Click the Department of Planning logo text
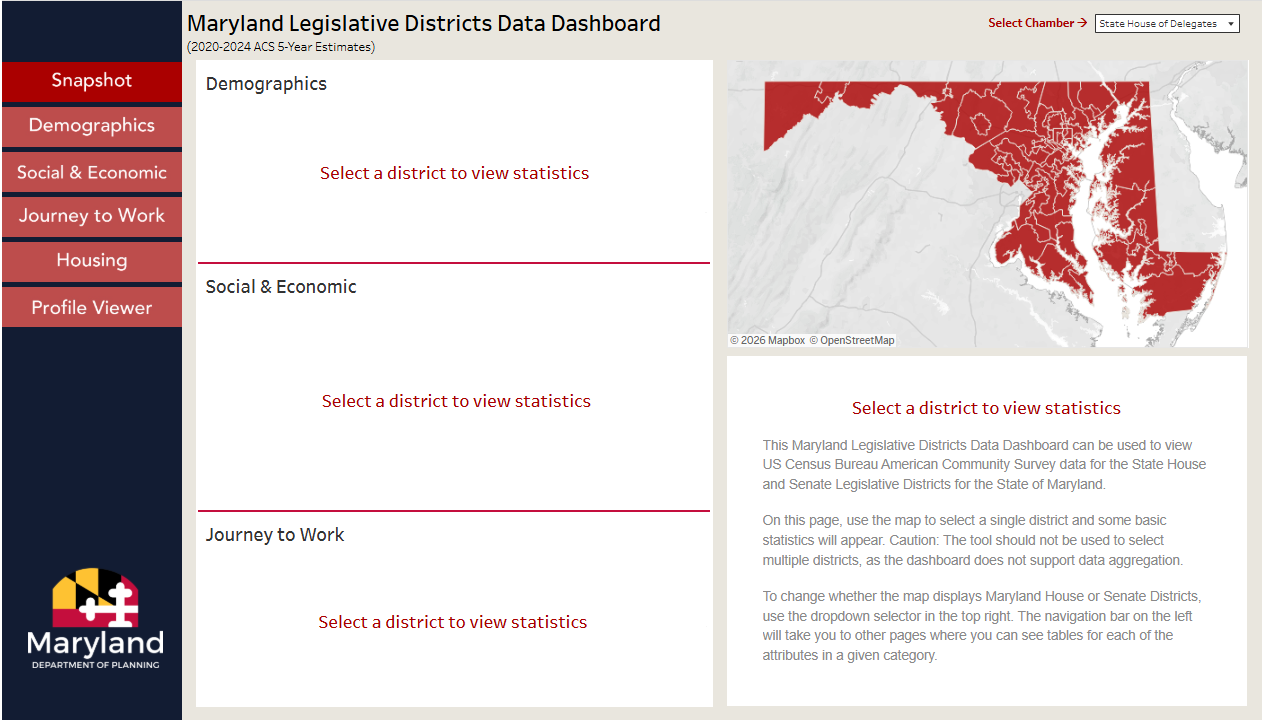The height and width of the screenshot is (720, 1262). pos(95,665)
